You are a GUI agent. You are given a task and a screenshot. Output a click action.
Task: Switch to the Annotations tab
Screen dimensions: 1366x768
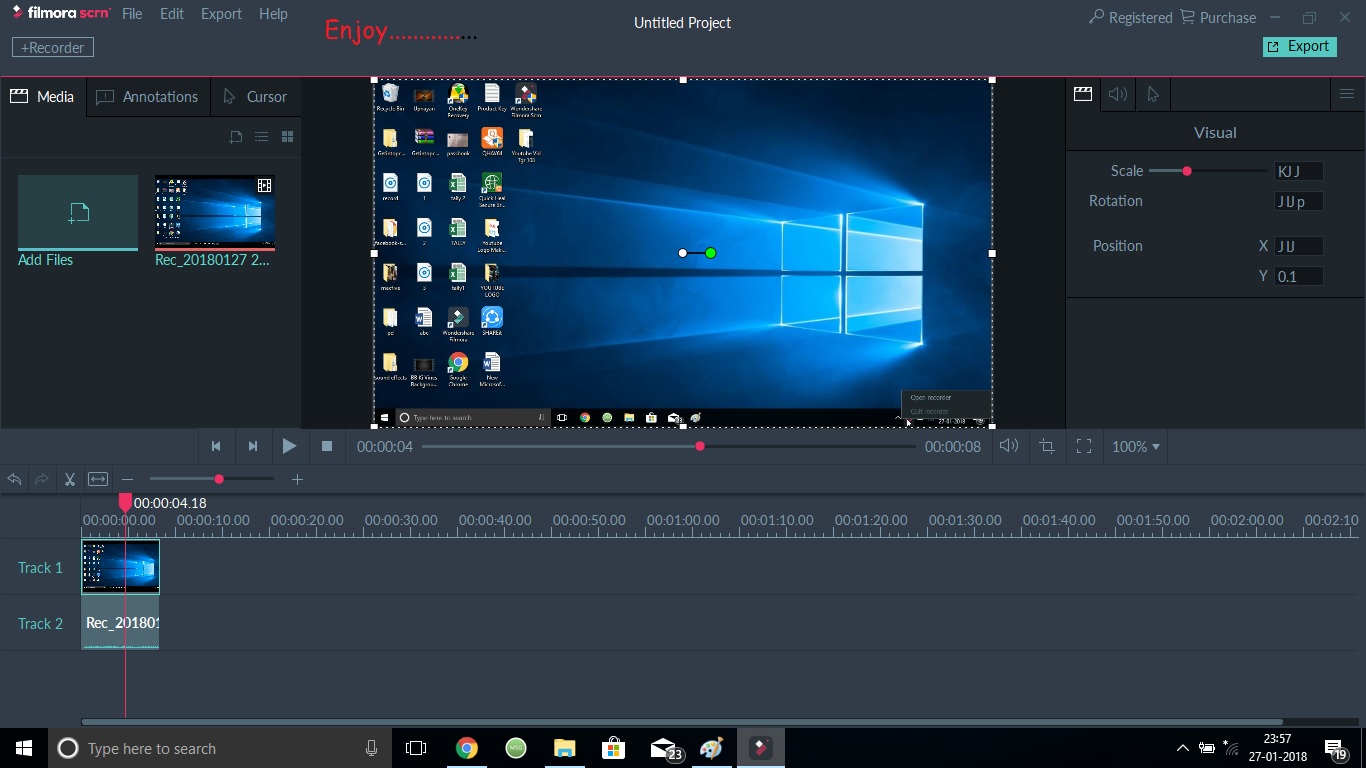click(148, 97)
